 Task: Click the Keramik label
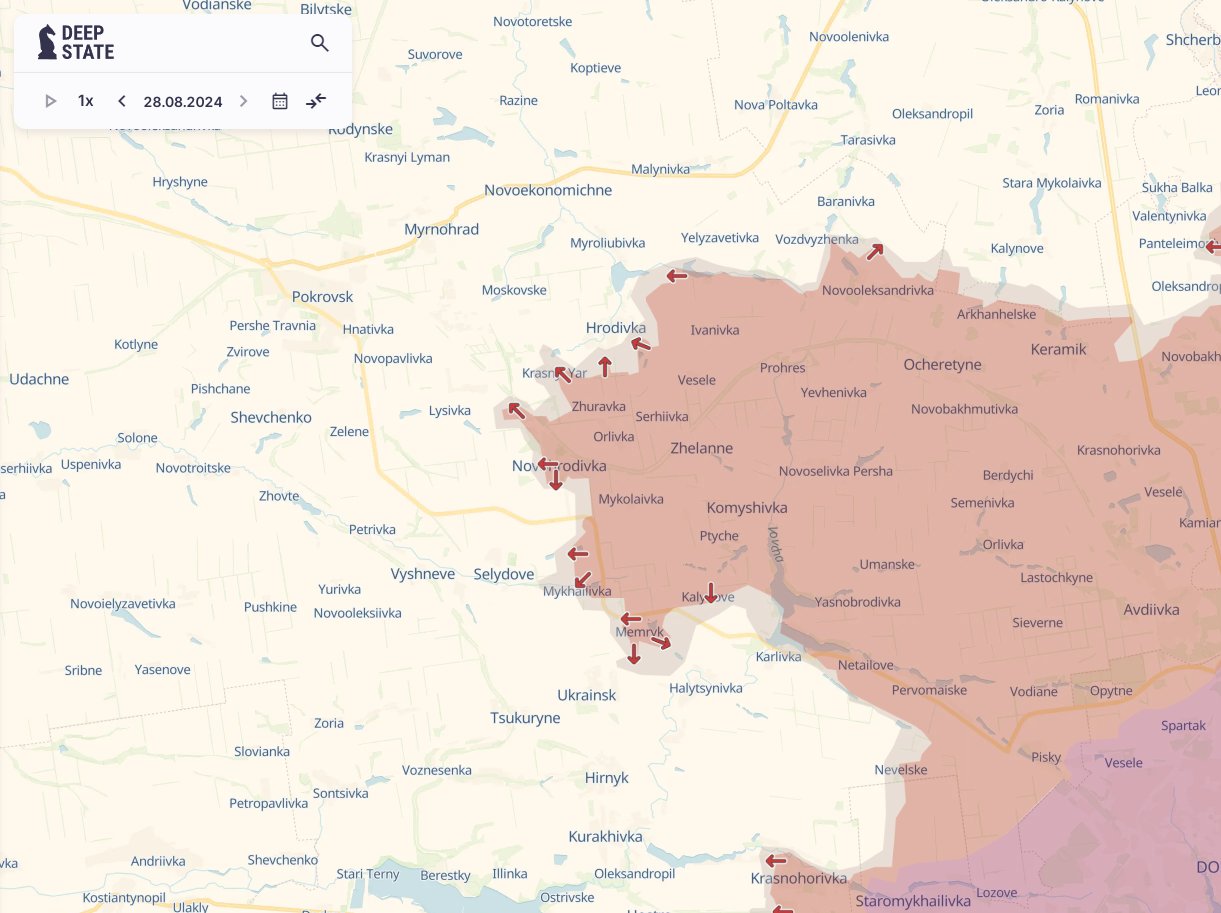pyautogui.click(x=1058, y=349)
